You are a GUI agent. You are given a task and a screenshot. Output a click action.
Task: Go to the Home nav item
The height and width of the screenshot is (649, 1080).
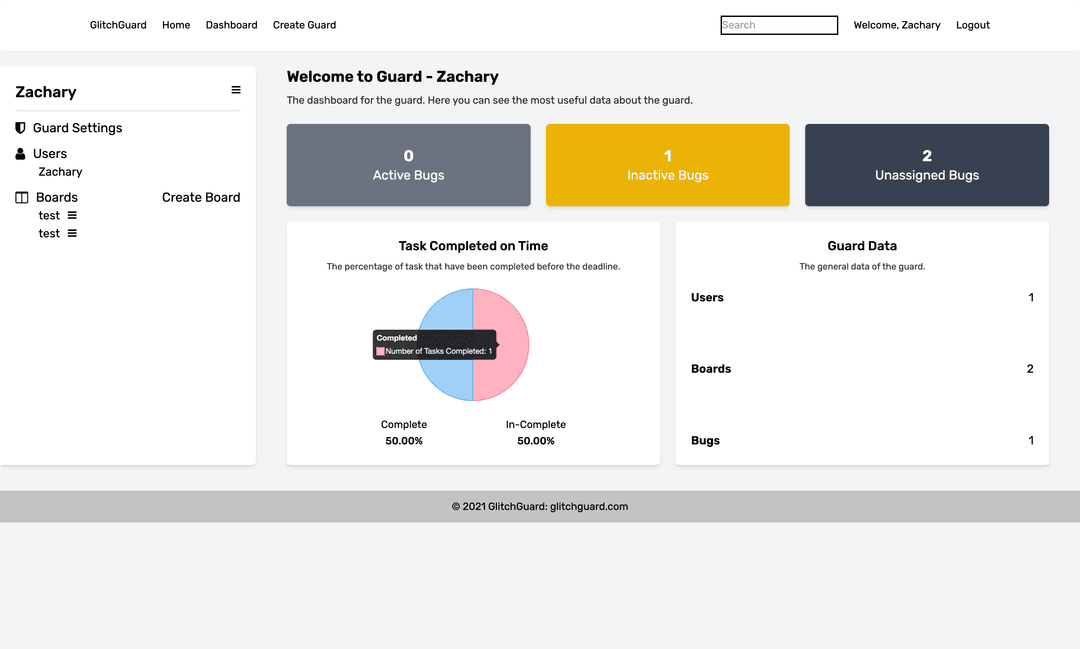[x=176, y=25]
